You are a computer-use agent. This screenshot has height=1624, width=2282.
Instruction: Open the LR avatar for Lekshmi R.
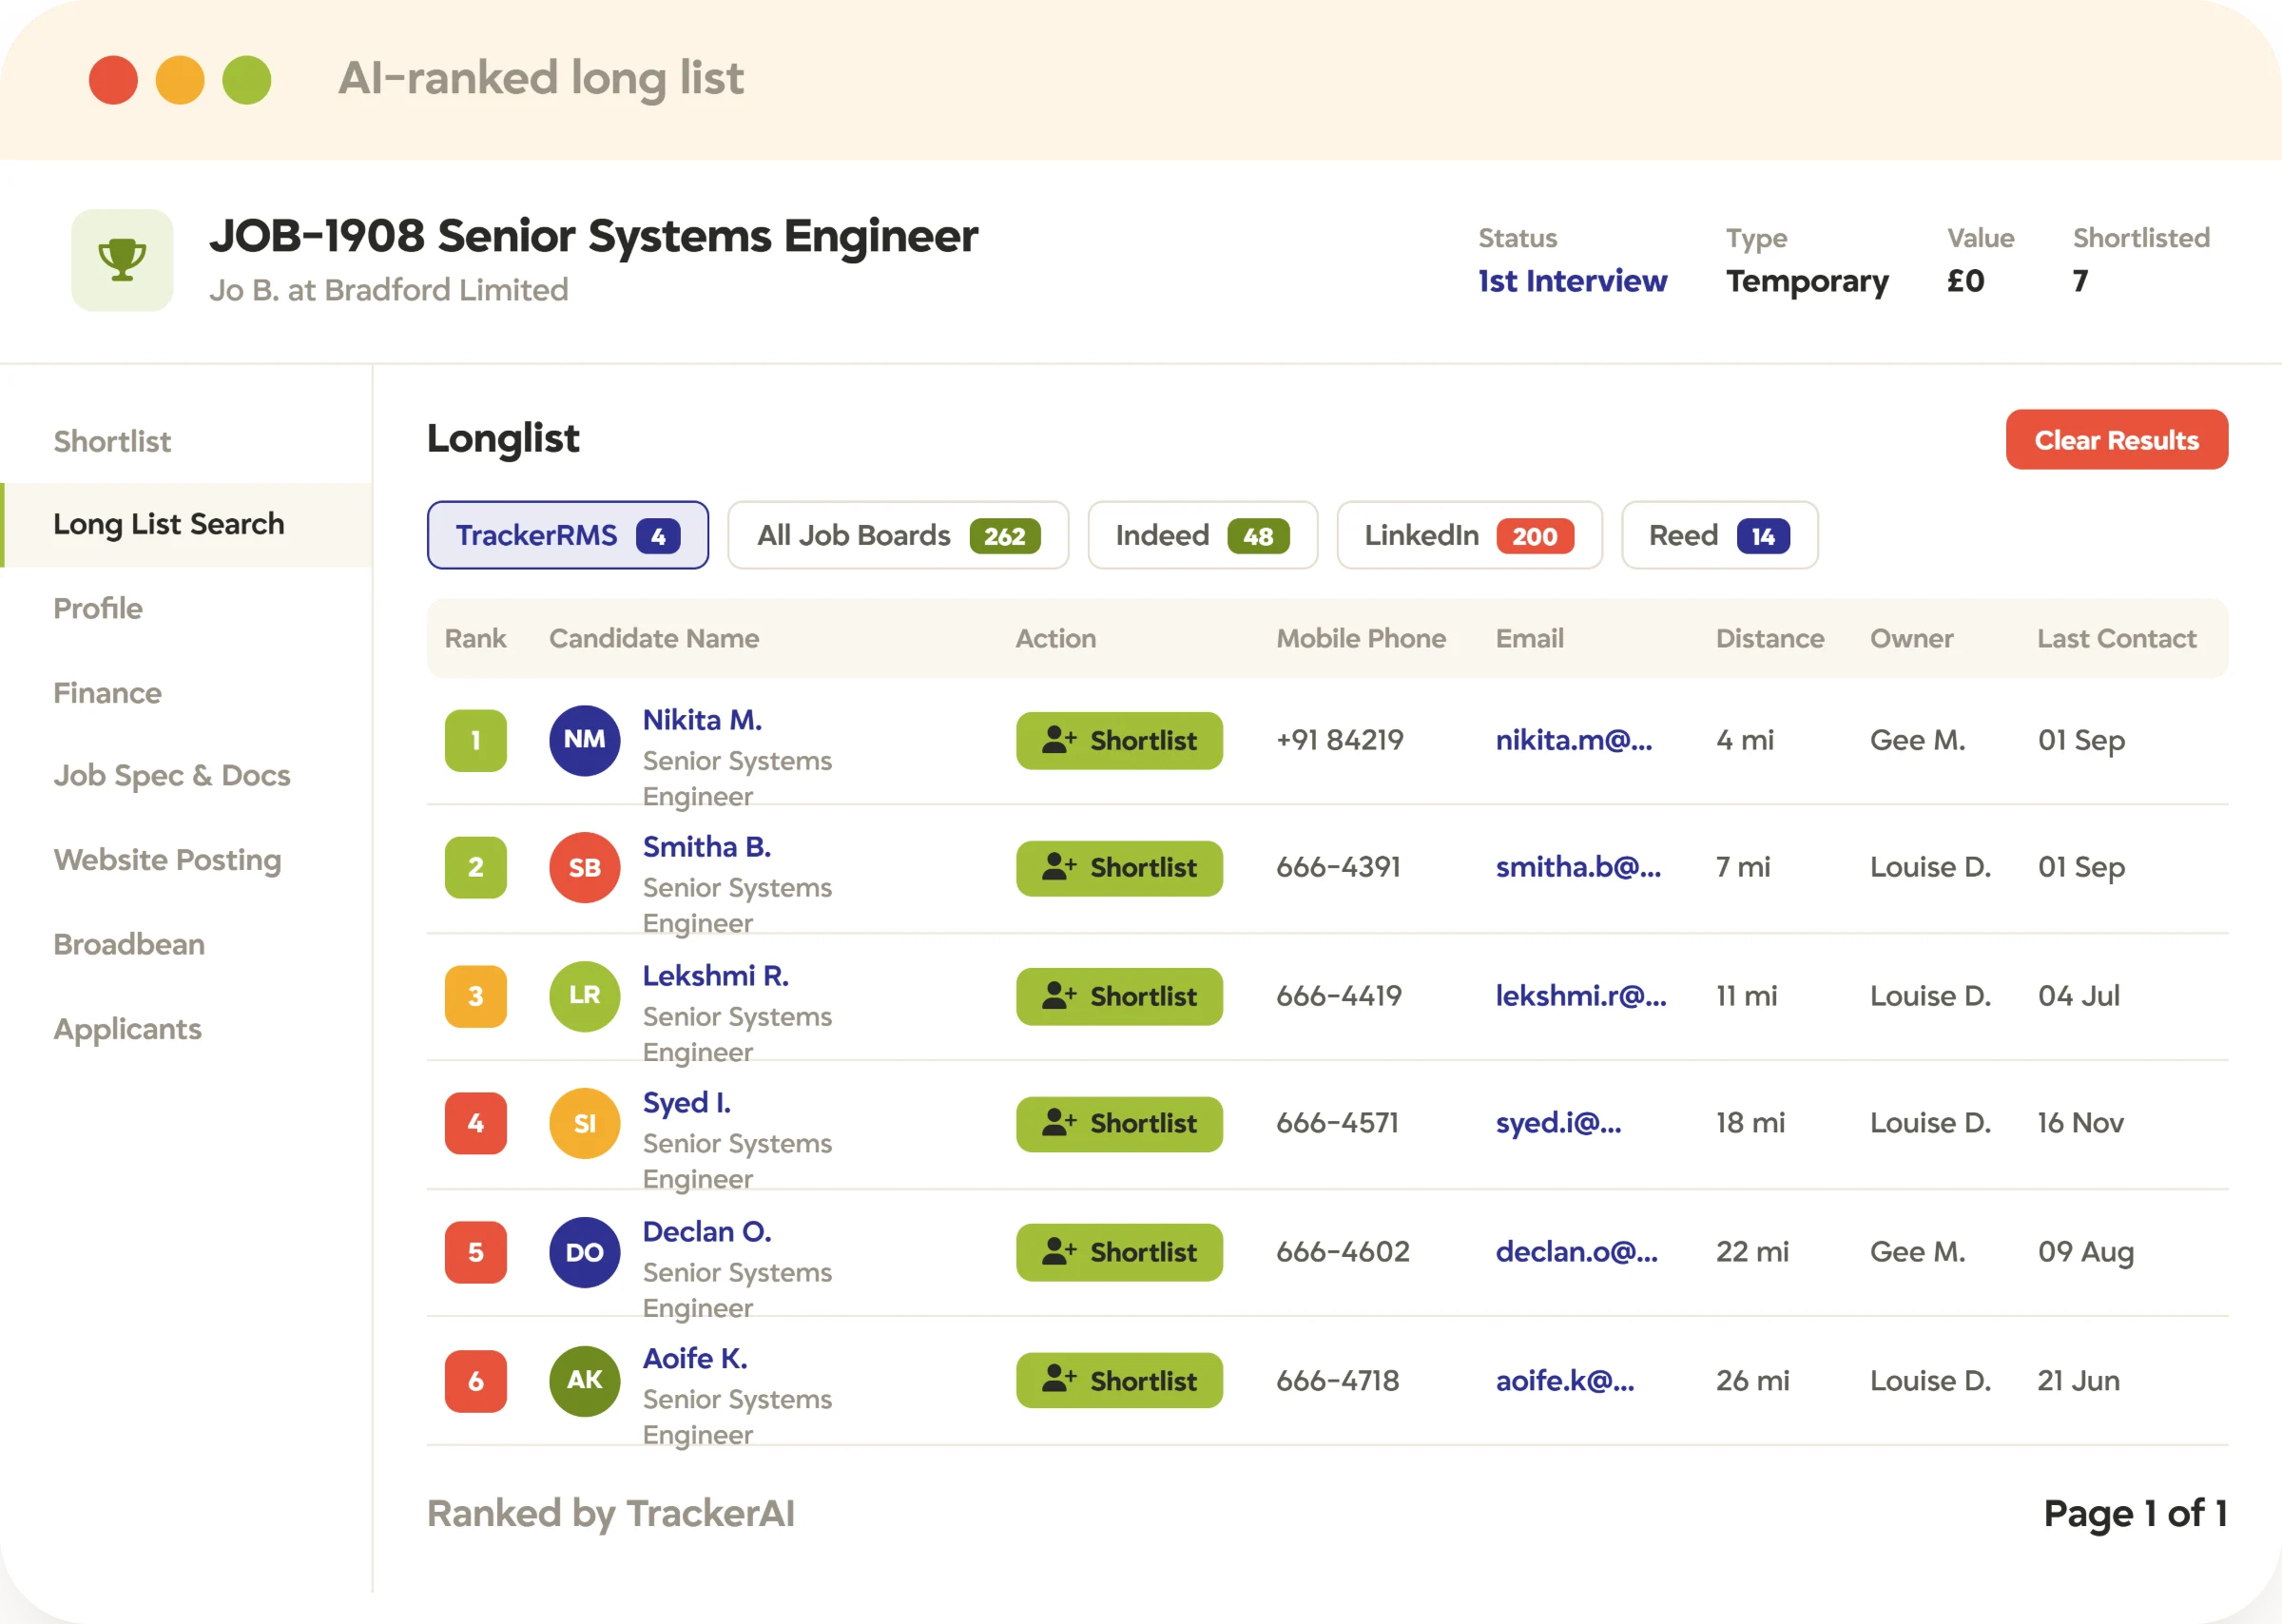[585, 996]
